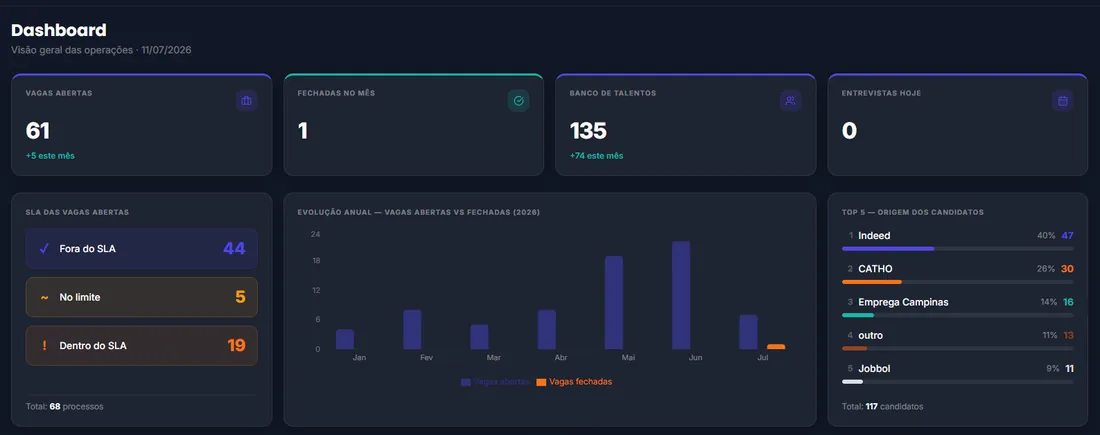The height and width of the screenshot is (435, 1100).
Task: Click the 'Top 5 — Origem dos Candidatos' title
Action: [913, 212]
